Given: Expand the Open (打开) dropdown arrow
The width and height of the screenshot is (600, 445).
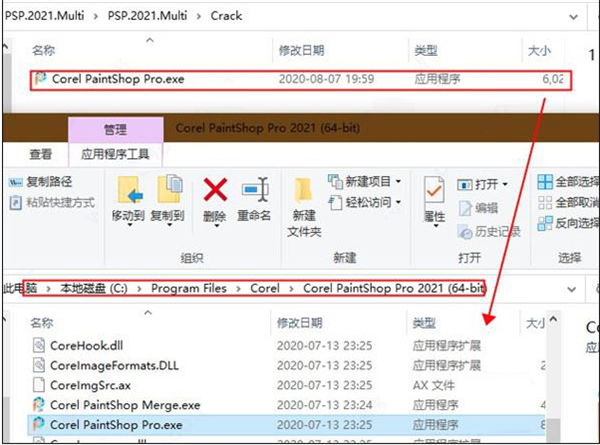Looking at the screenshot, I should click(506, 185).
